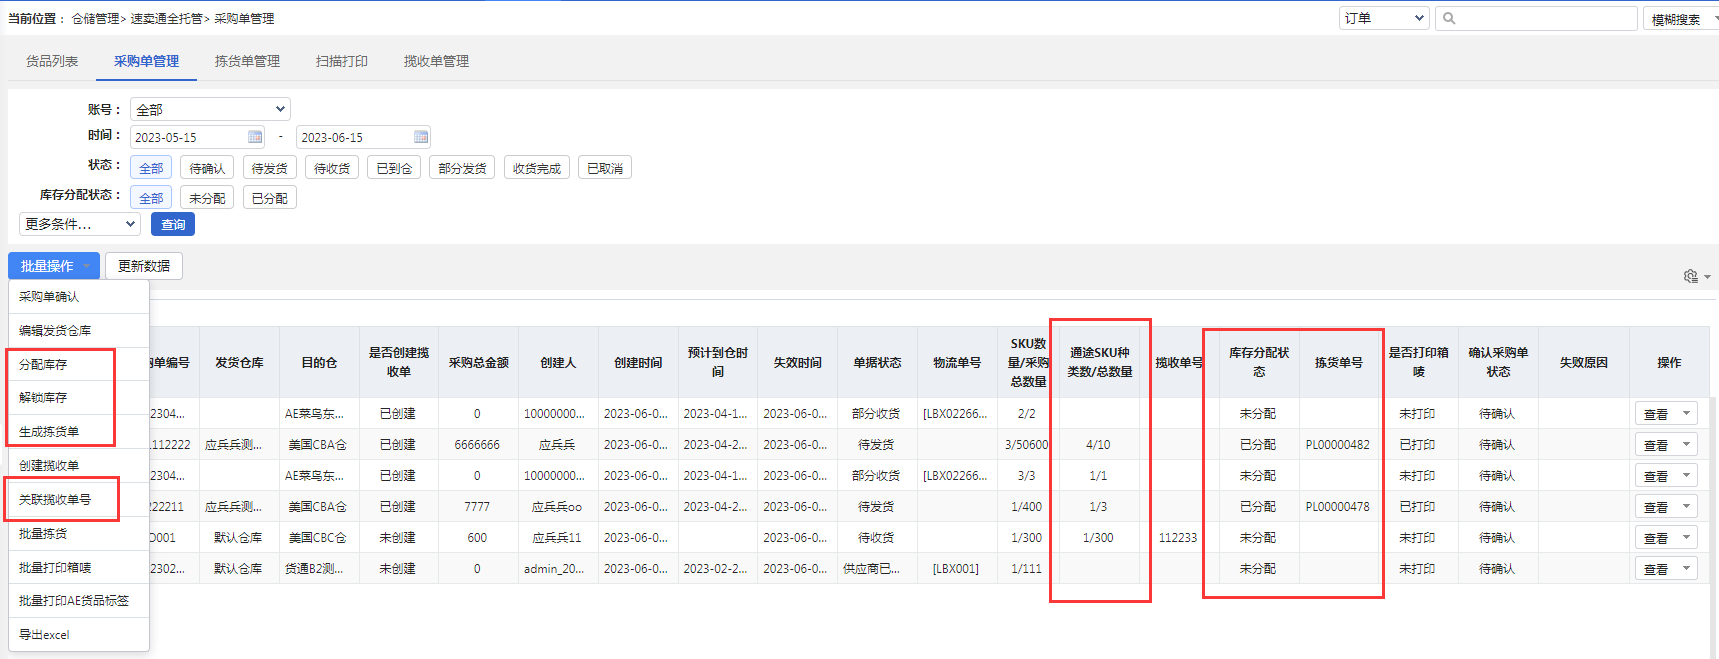This screenshot has width=1719, height=659.
Task: Collapse the 批量操作 dropdown button
Action: click(54, 266)
